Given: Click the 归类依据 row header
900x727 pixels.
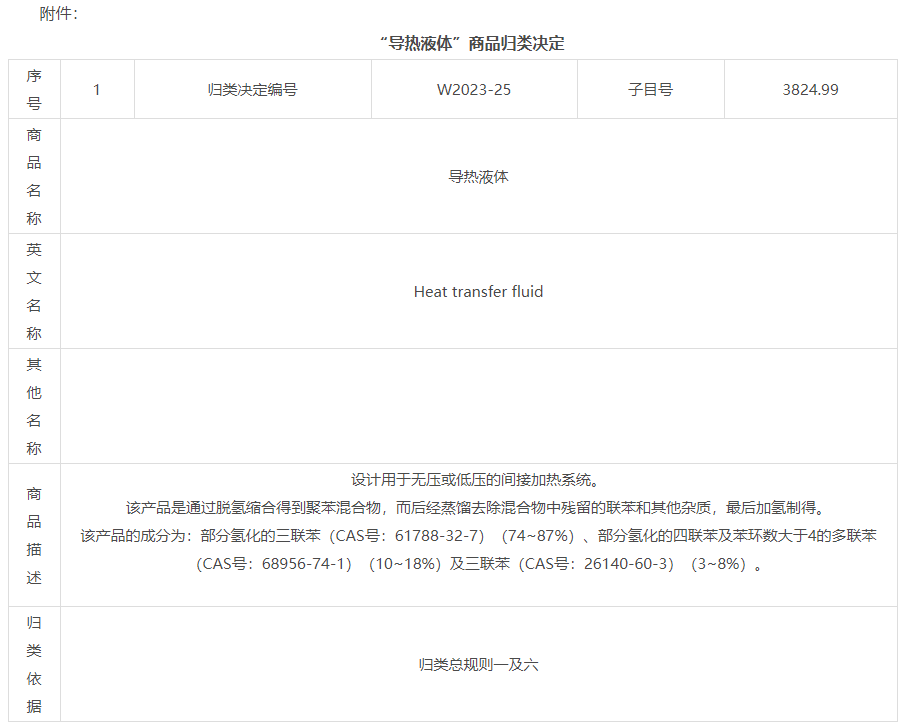Looking at the screenshot, I should tap(34, 664).
